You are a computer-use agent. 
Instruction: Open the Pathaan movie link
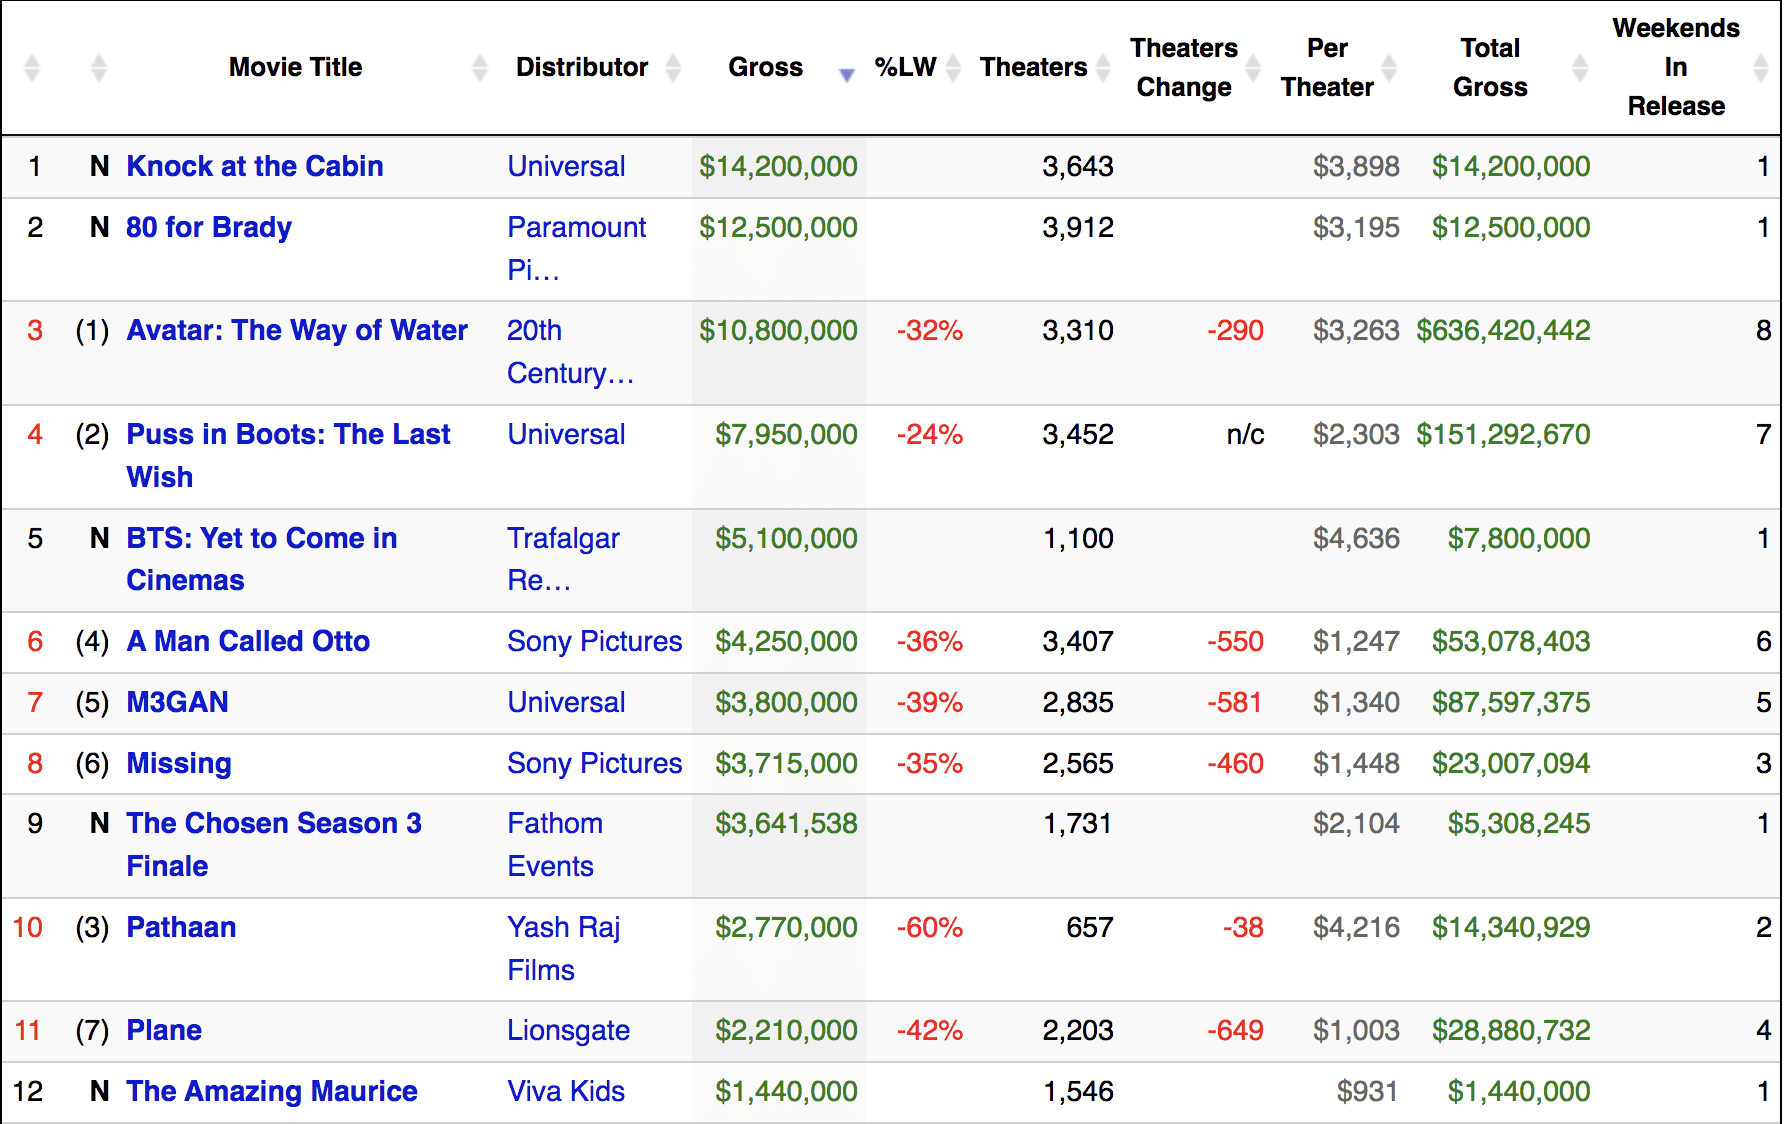point(181,927)
